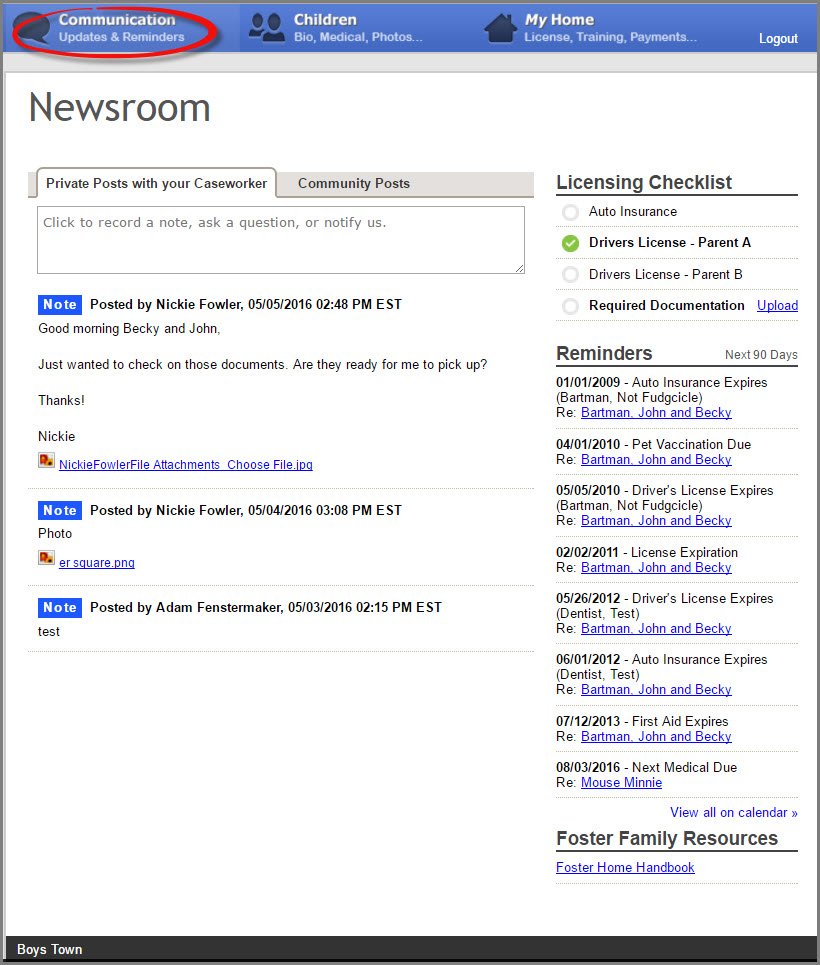Select Private Posts with your Caseworker tab
The image size is (820, 965).
[x=156, y=183]
